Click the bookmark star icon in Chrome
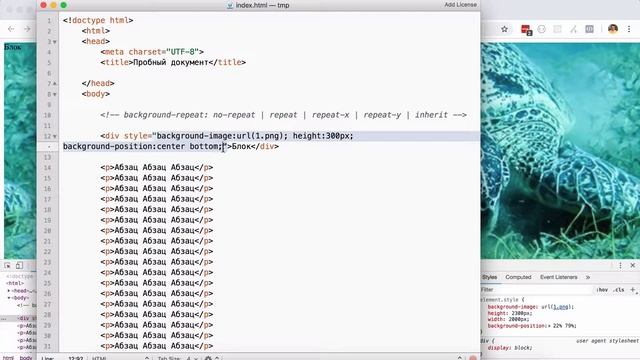The image size is (640, 360). click(x=504, y=29)
